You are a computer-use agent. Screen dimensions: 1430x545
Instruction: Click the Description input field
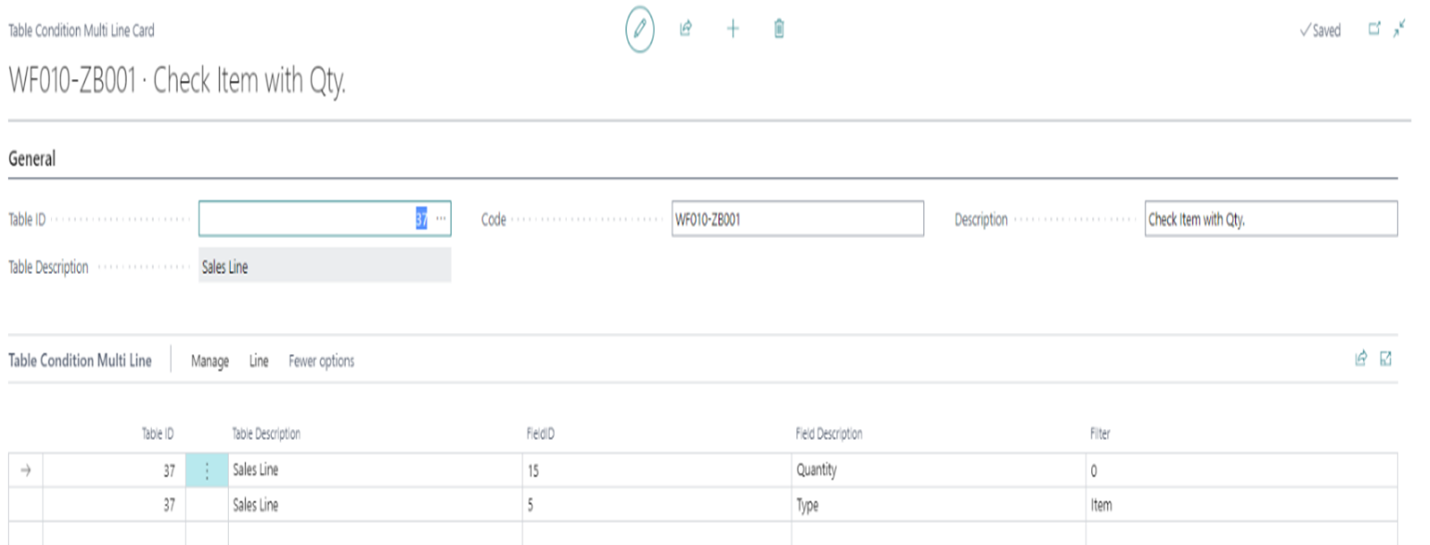[1270, 219]
